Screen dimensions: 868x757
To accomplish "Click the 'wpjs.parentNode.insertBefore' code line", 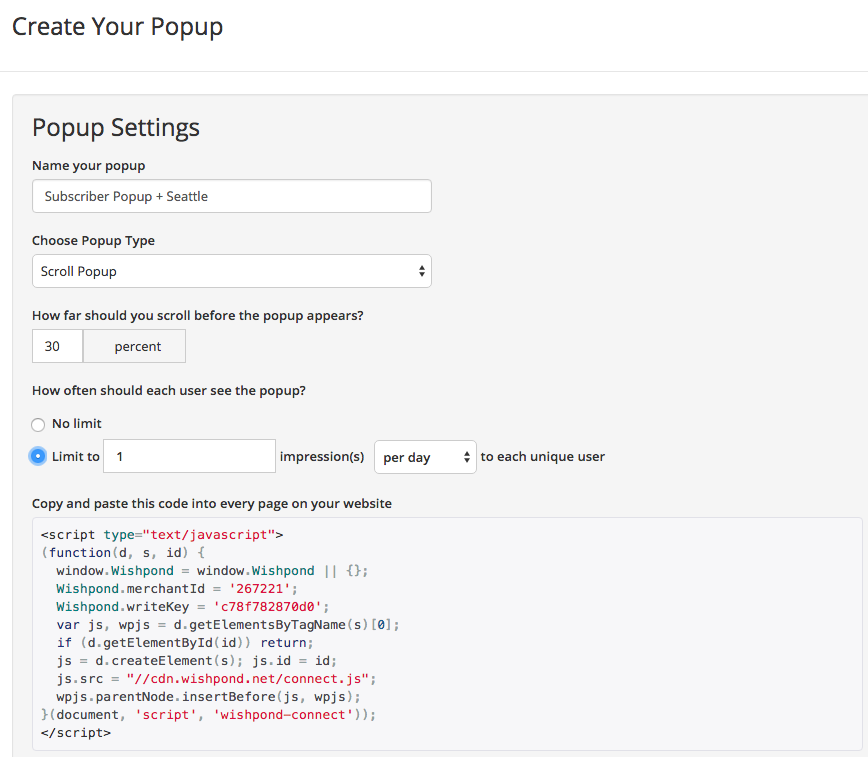I will 208,697.
